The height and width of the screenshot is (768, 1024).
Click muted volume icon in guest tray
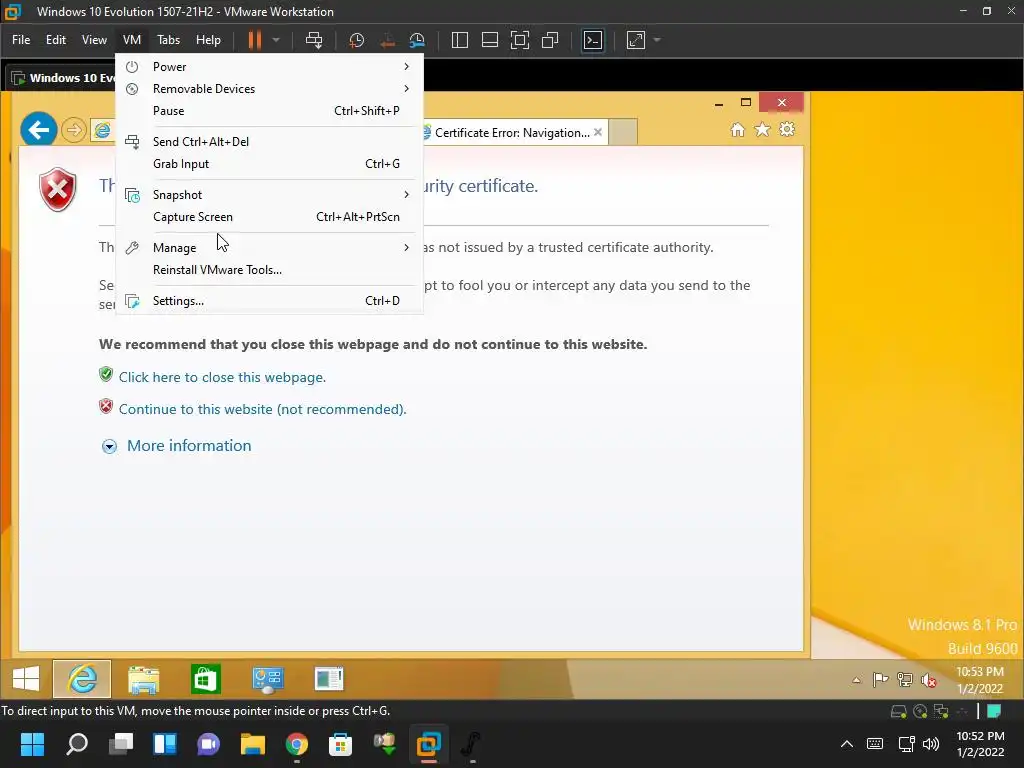click(928, 680)
